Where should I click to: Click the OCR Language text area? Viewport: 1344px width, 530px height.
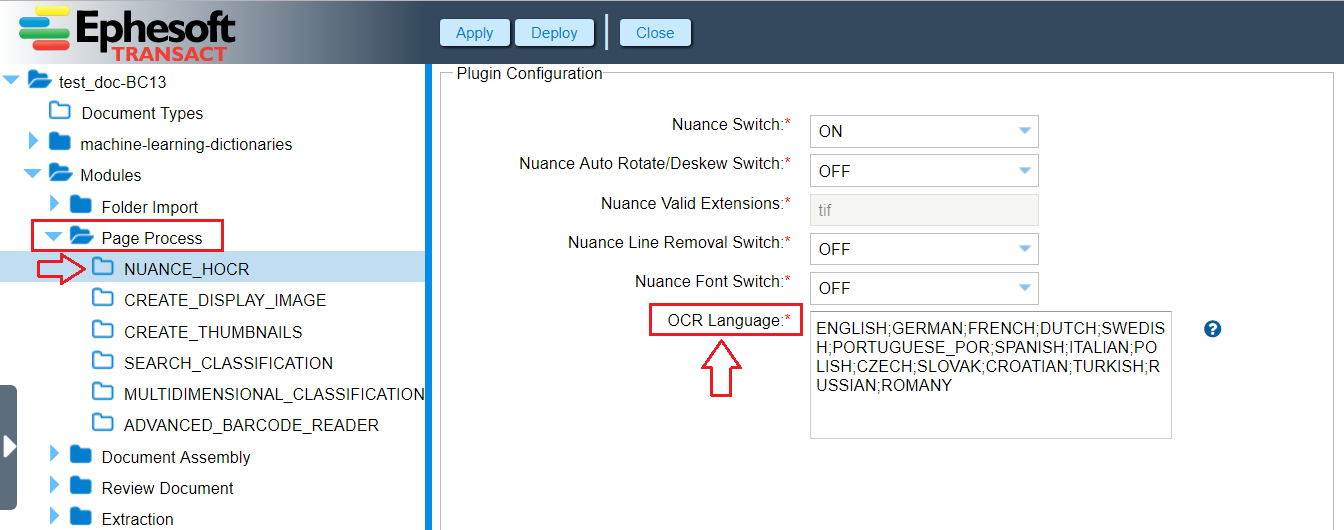990,374
